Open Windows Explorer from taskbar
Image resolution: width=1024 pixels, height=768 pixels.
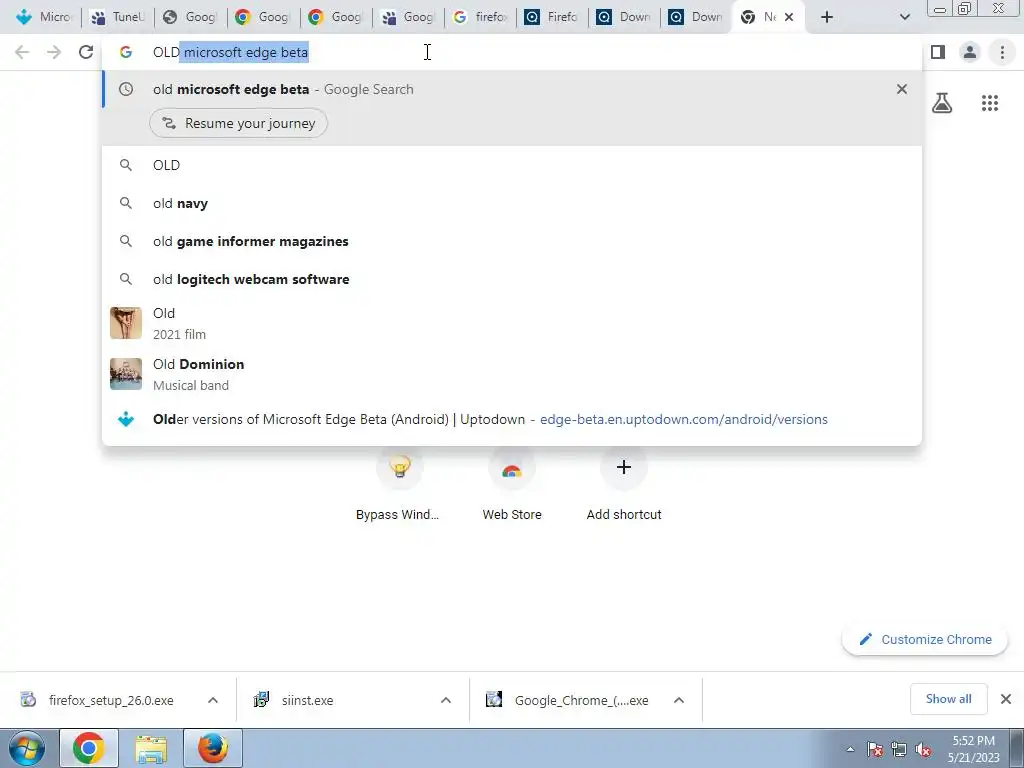pyautogui.click(x=151, y=748)
